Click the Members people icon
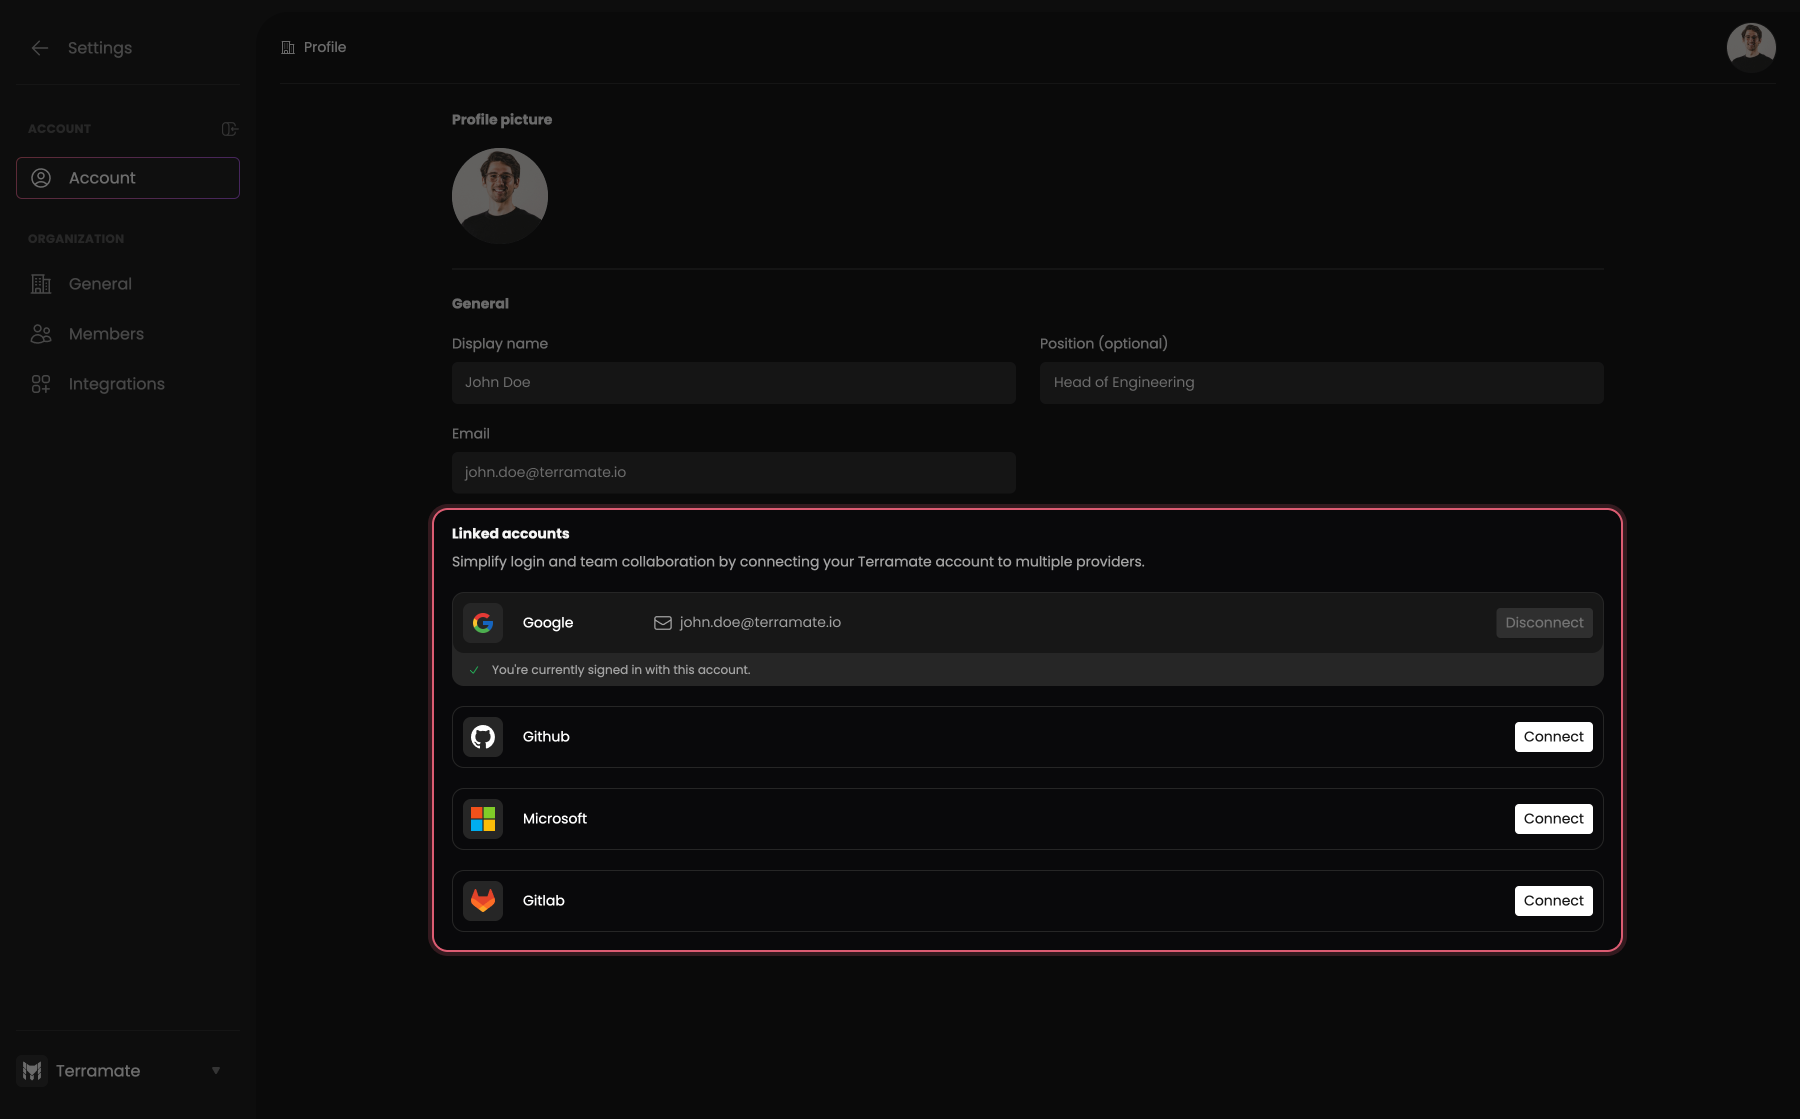This screenshot has height=1119, width=1800. (x=41, y=334)
